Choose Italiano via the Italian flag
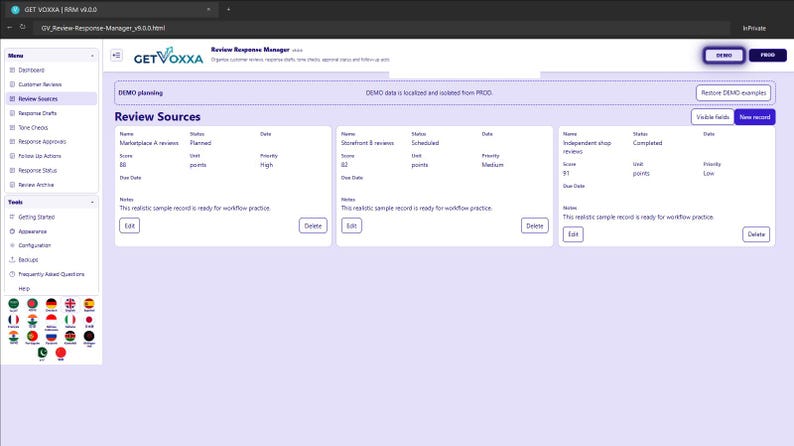Screen dimensions: 794x446 click(70, 321)
